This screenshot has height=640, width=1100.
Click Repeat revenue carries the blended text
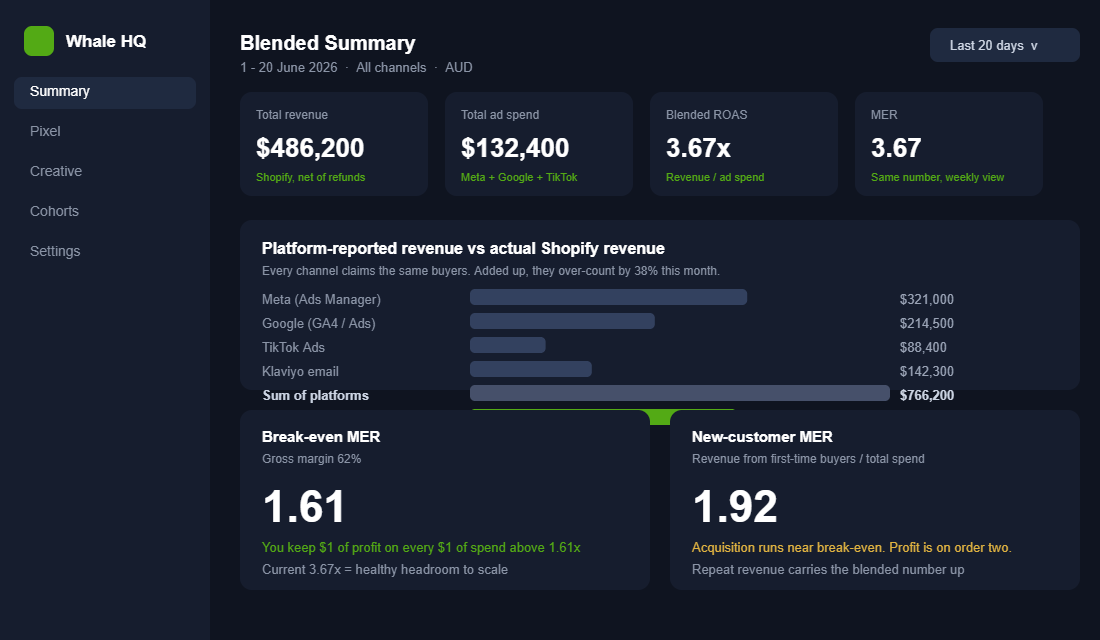828,570
